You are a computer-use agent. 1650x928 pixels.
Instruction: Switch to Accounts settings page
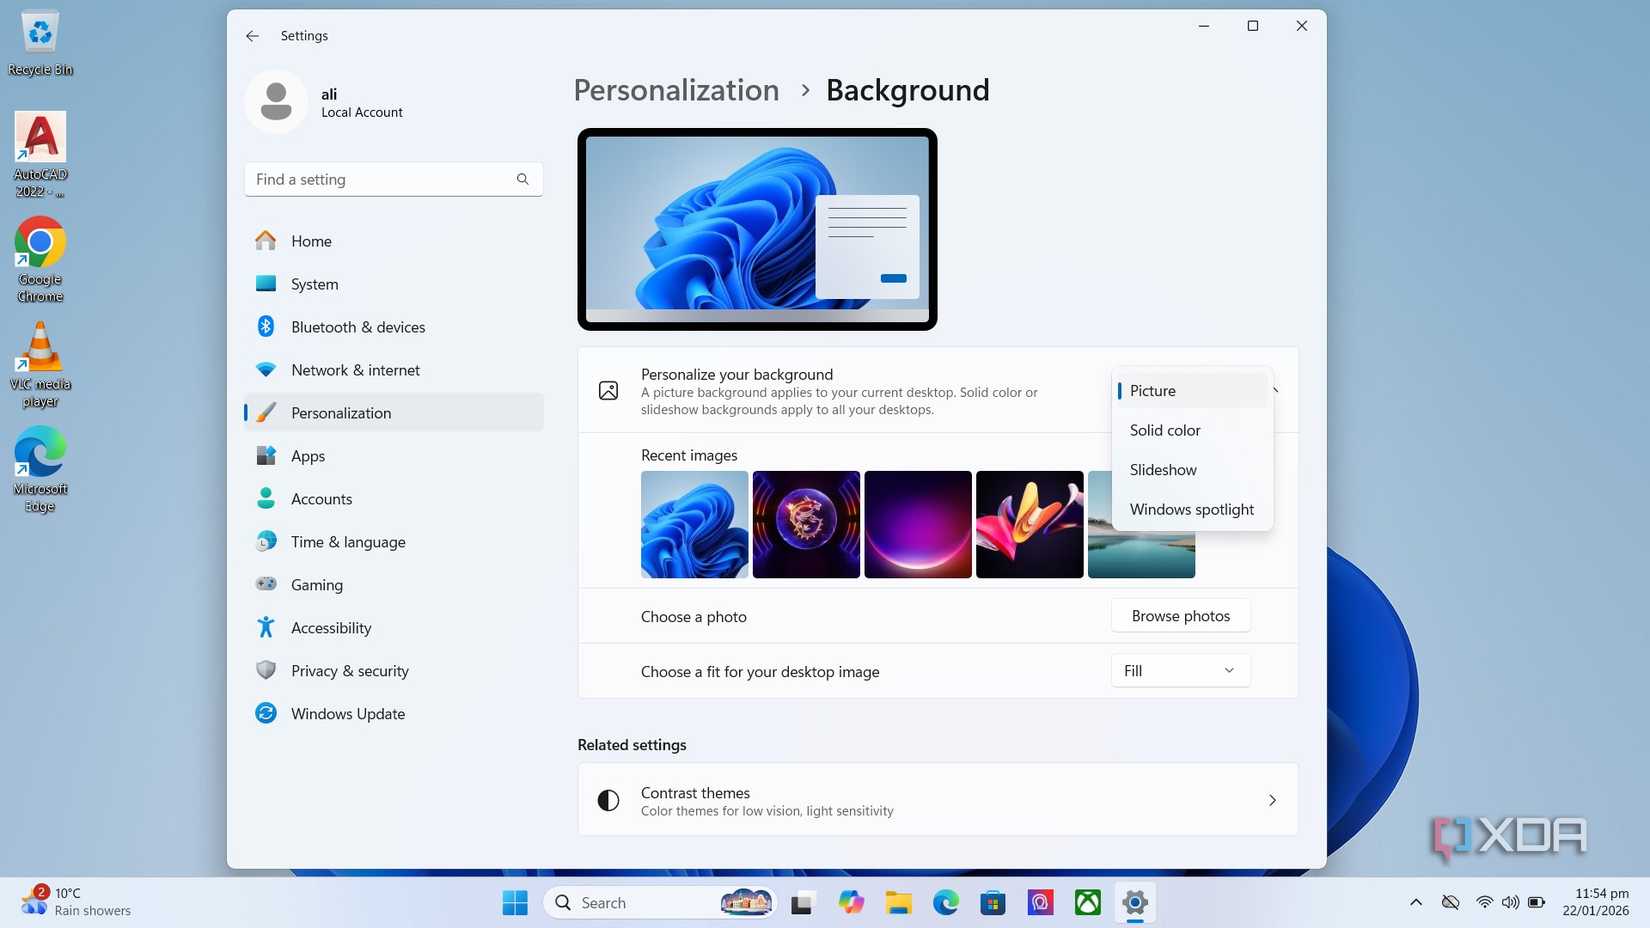coord(321,499)
